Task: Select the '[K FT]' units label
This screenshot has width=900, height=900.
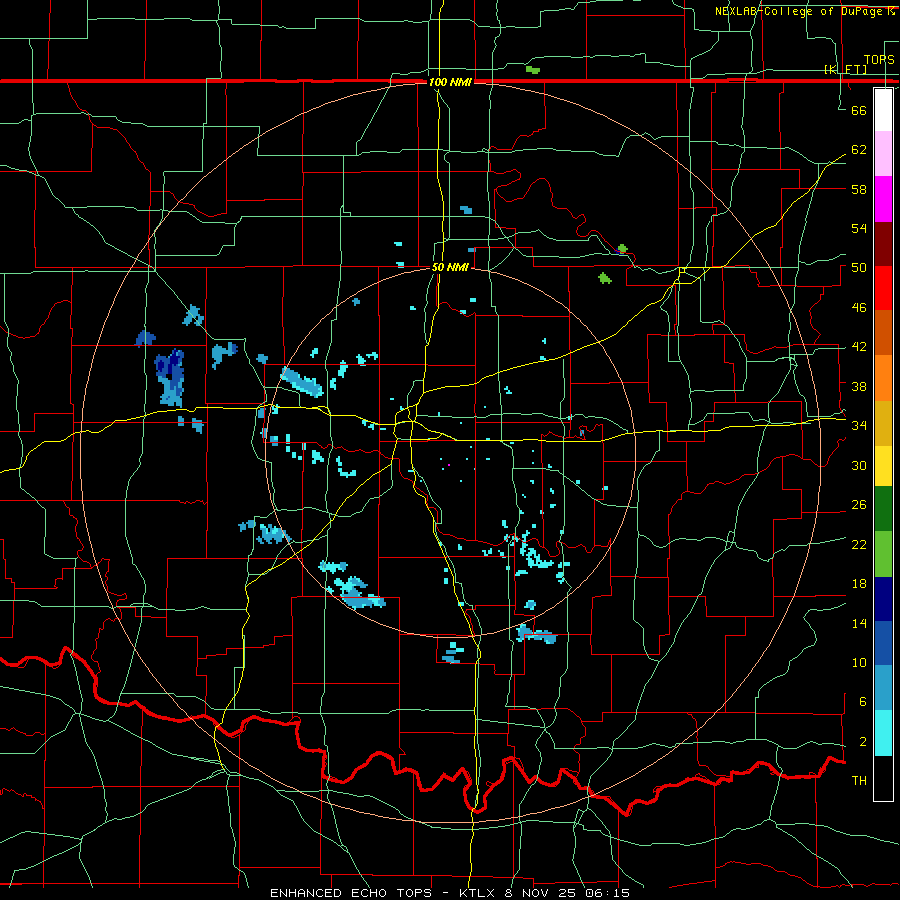Action: (845, 69)
